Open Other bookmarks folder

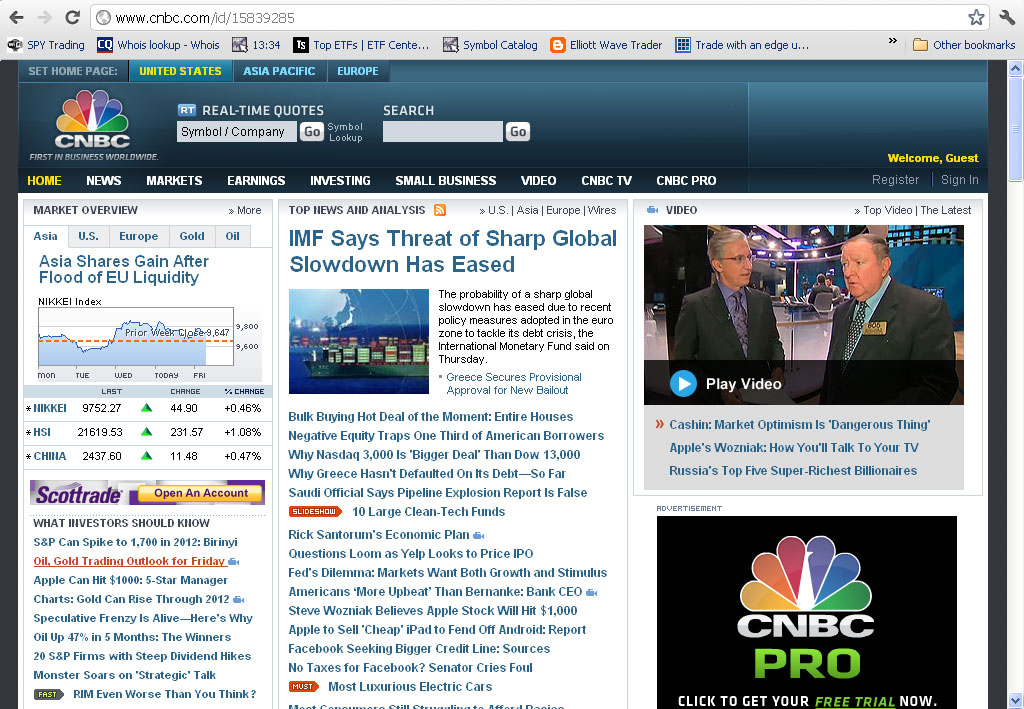[964, 45]
